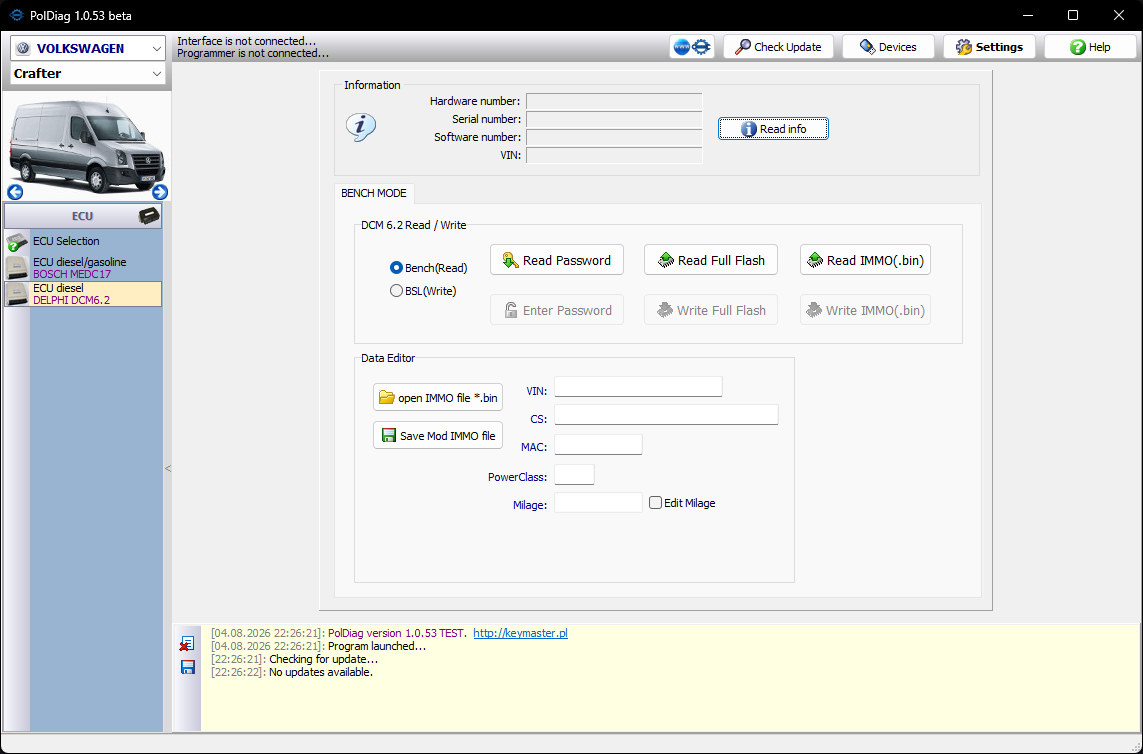
Task: Click Read Password
Action: point(557,260)
